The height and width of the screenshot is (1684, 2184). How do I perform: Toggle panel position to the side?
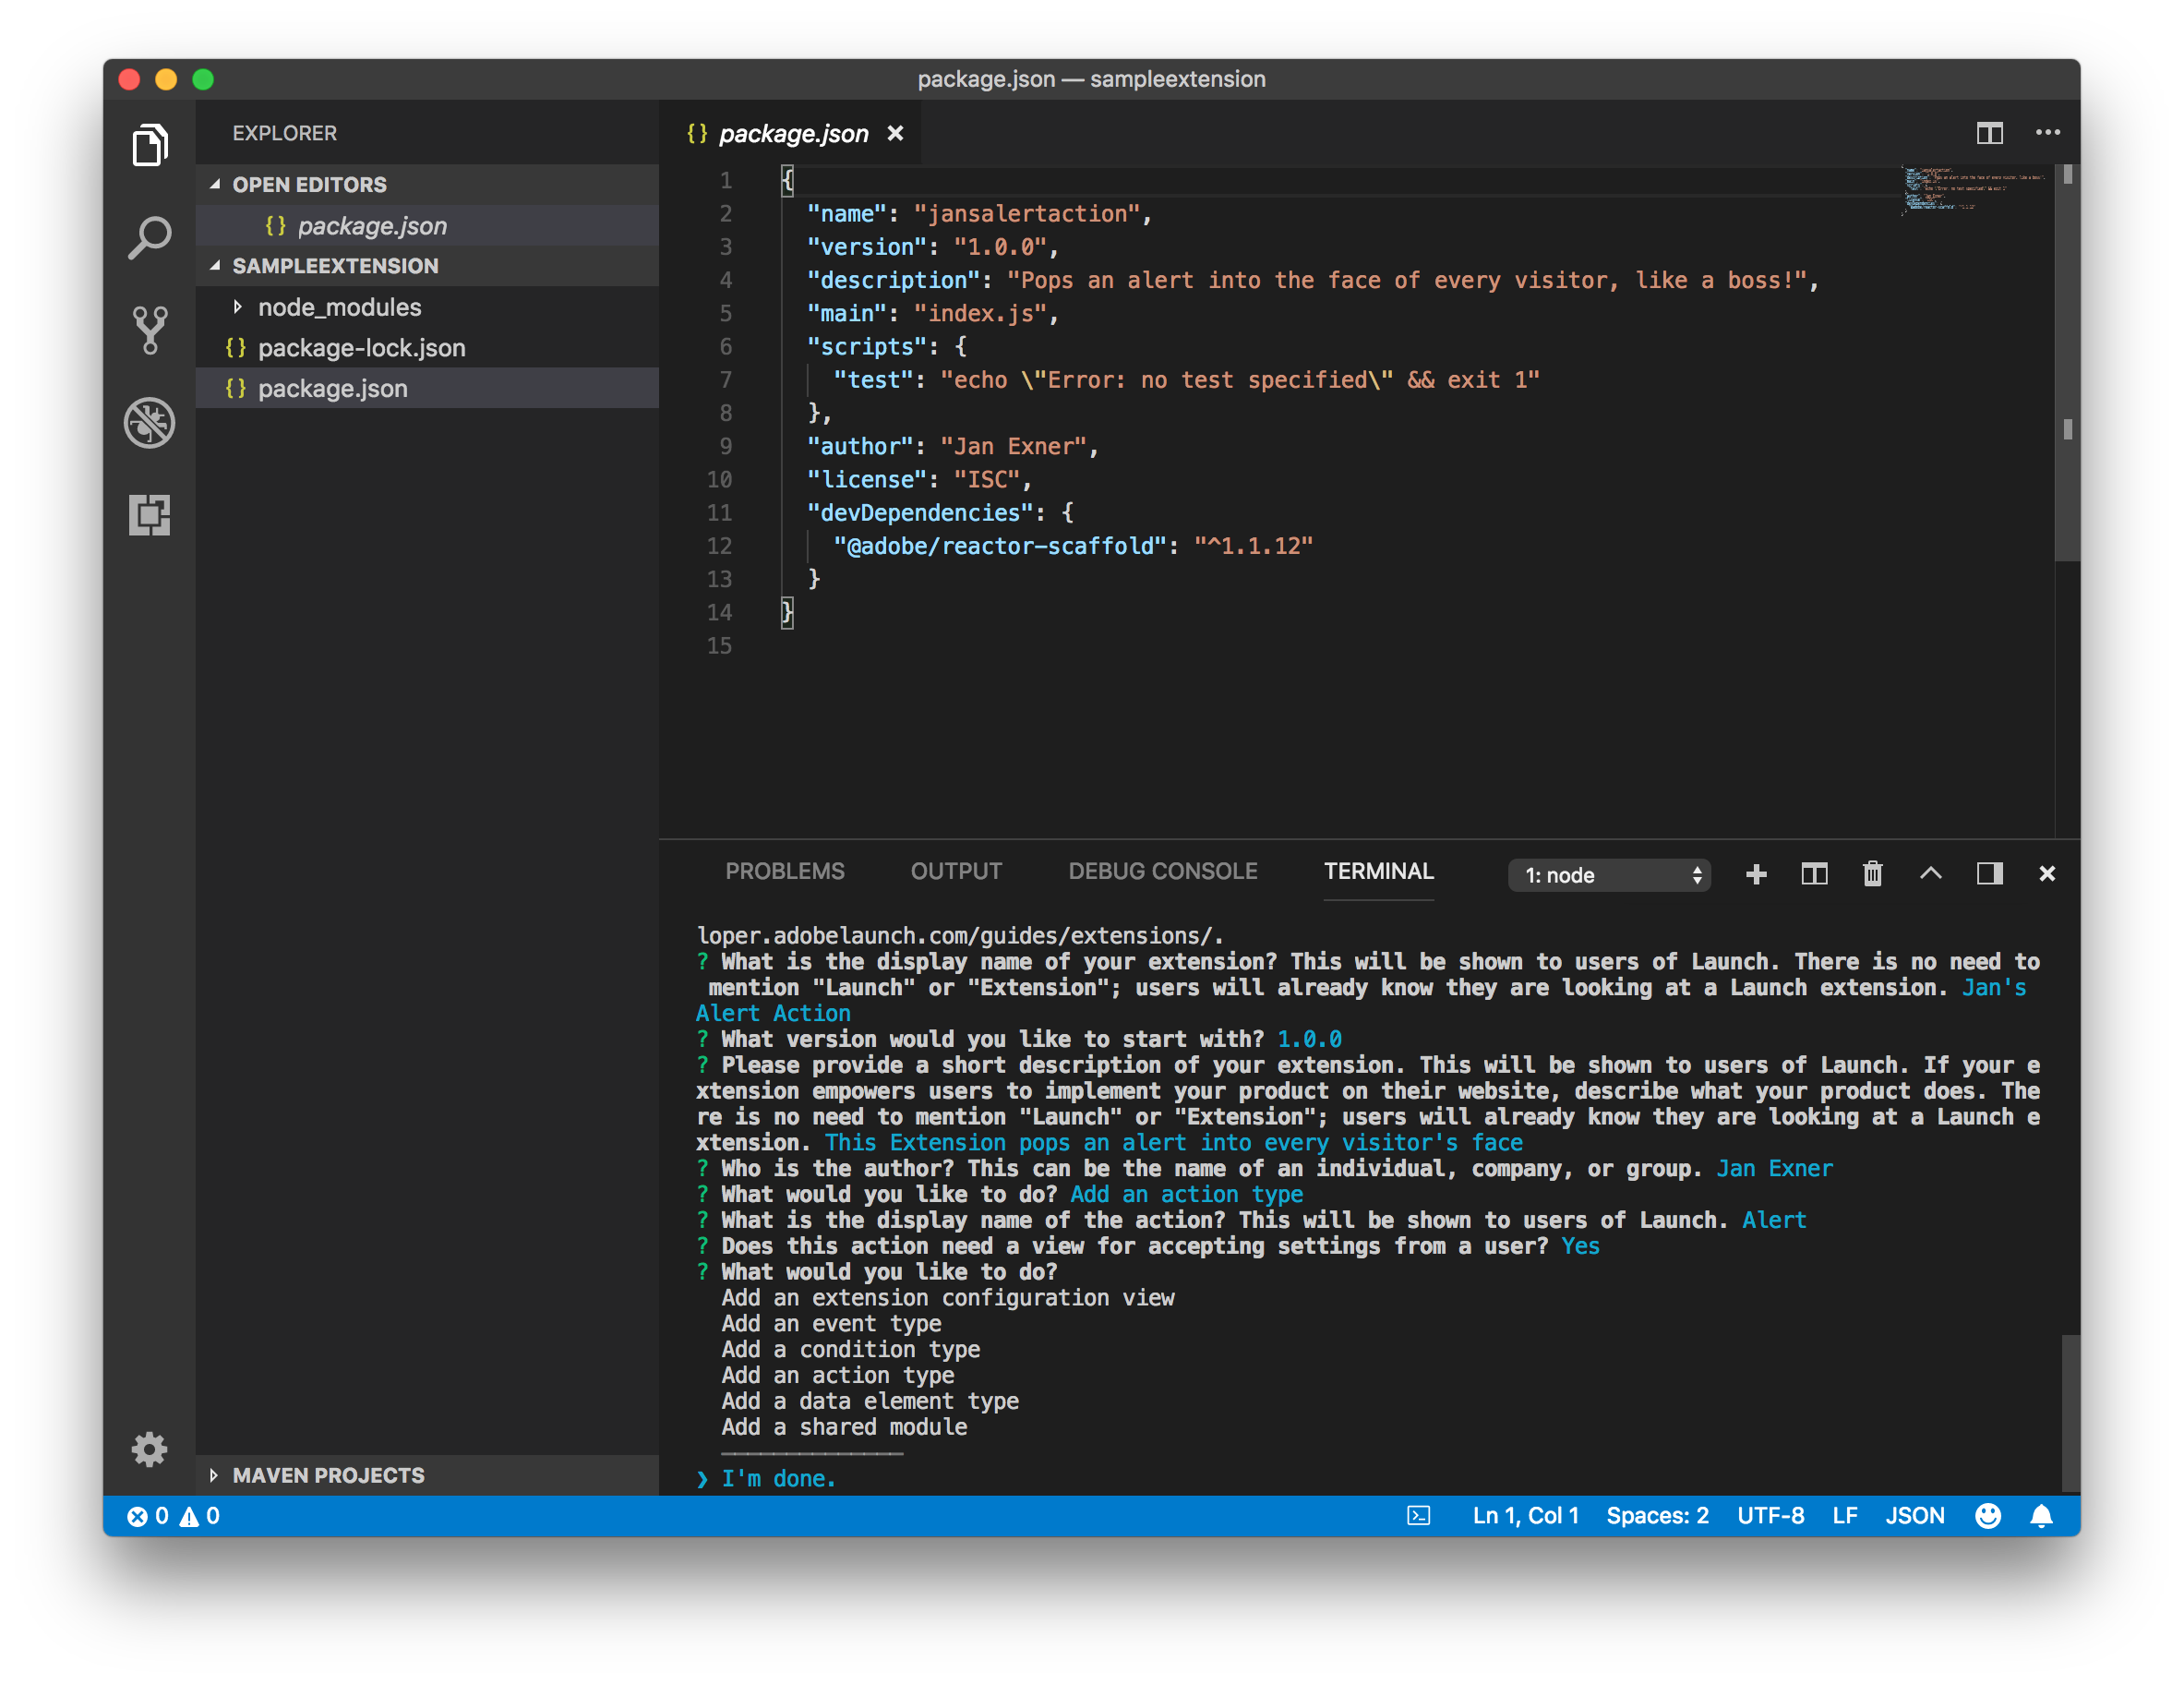point(1989,874)
